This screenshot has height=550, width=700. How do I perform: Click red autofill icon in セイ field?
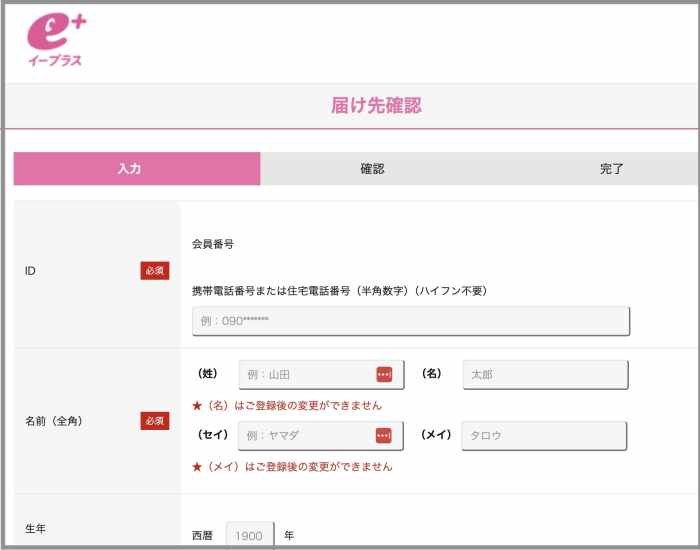(383, 435)
